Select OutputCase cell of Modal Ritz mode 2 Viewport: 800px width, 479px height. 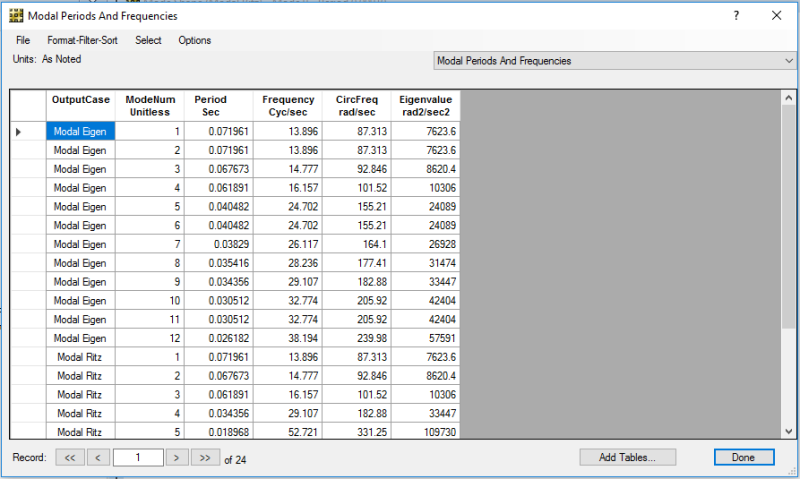81,376
